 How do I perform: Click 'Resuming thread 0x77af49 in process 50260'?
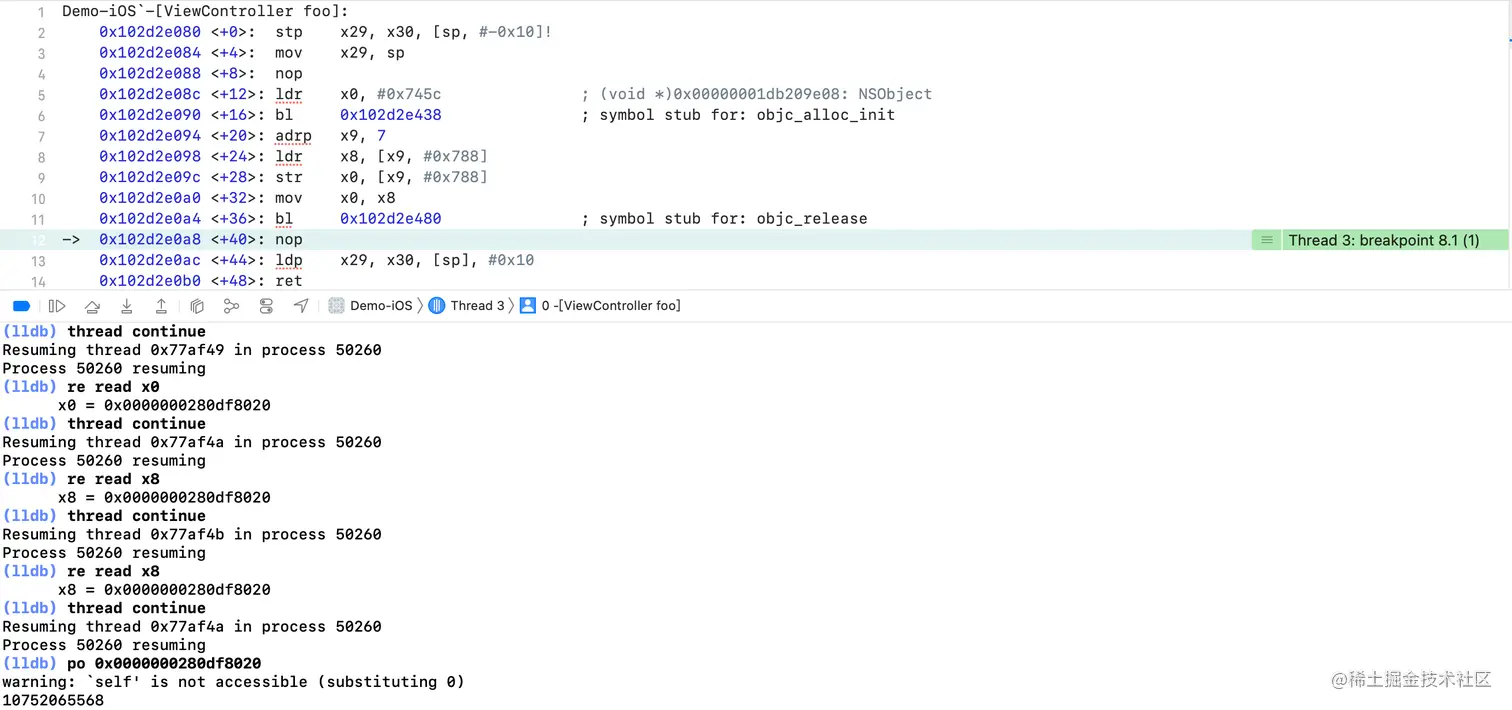tap(192, 350)
